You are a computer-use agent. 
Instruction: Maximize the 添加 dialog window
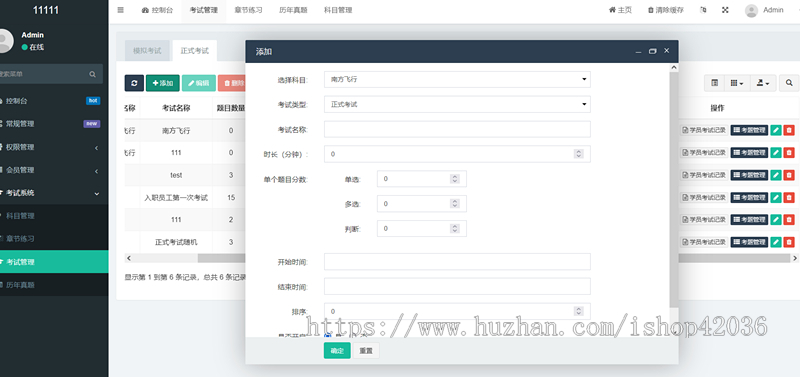coord(653,51)
